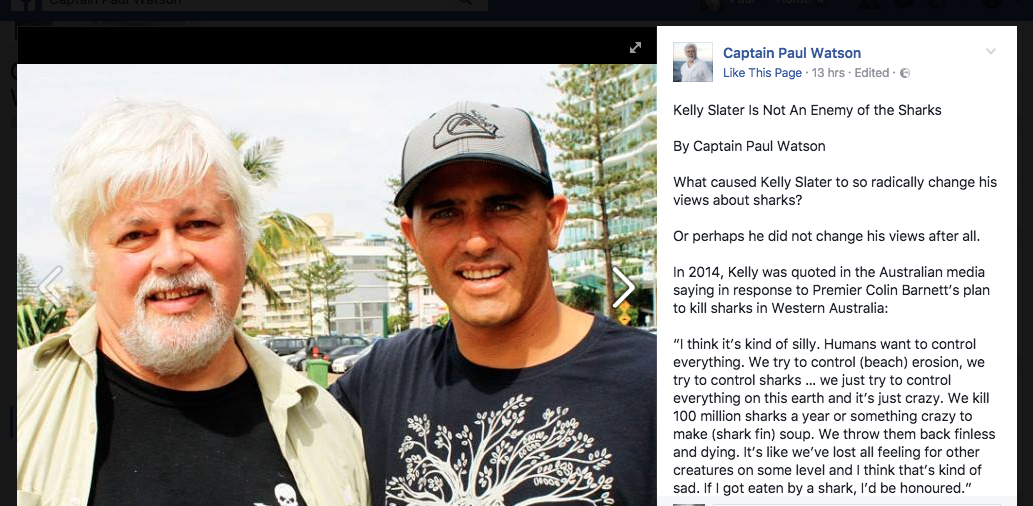View edit history via Edited link

click(x=872, y=72)
